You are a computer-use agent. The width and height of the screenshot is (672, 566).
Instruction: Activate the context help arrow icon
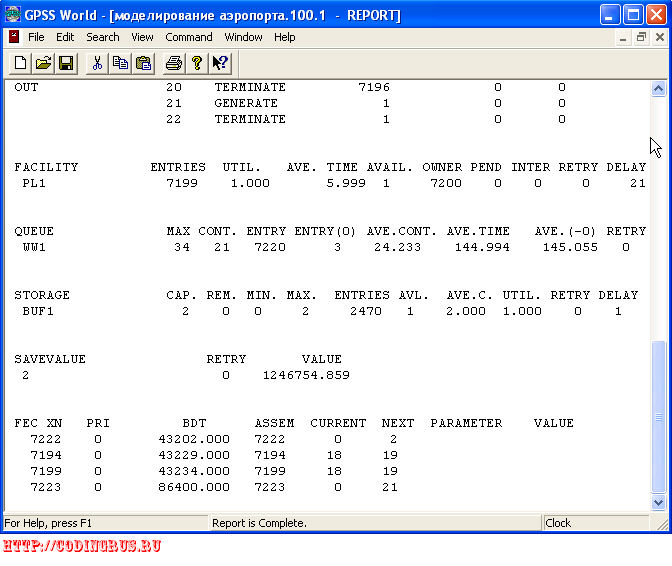coord(220,63)
